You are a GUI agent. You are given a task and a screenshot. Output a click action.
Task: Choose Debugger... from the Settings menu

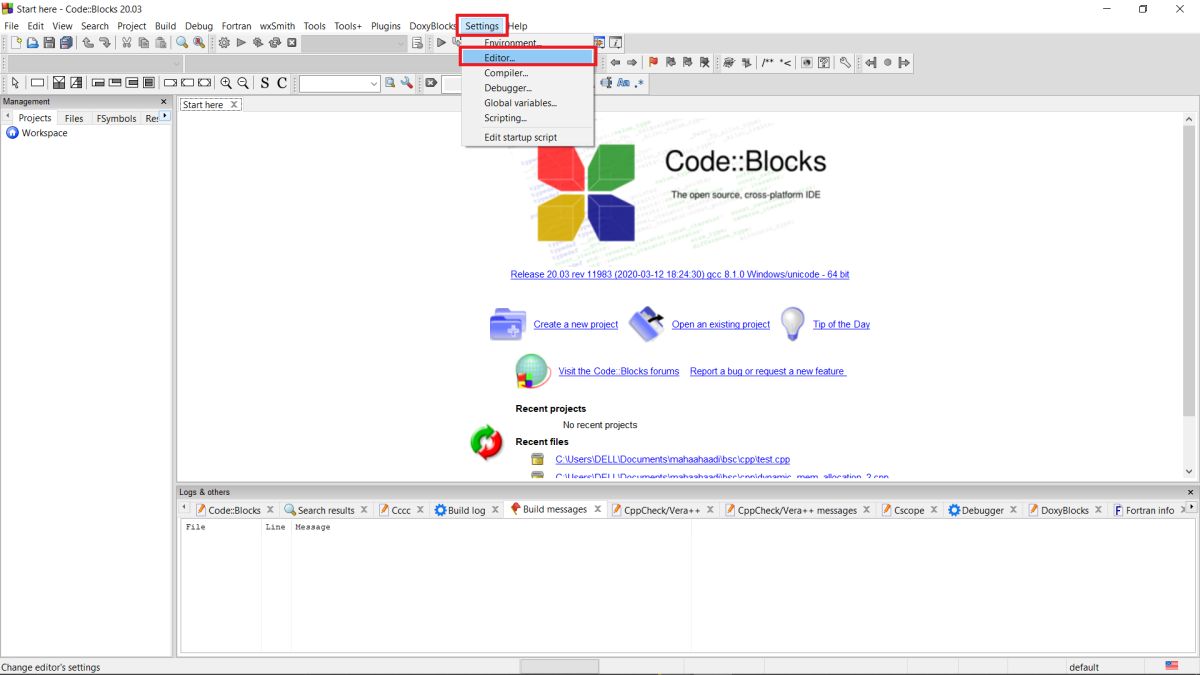pyautogui.click(x=528, y=88)
